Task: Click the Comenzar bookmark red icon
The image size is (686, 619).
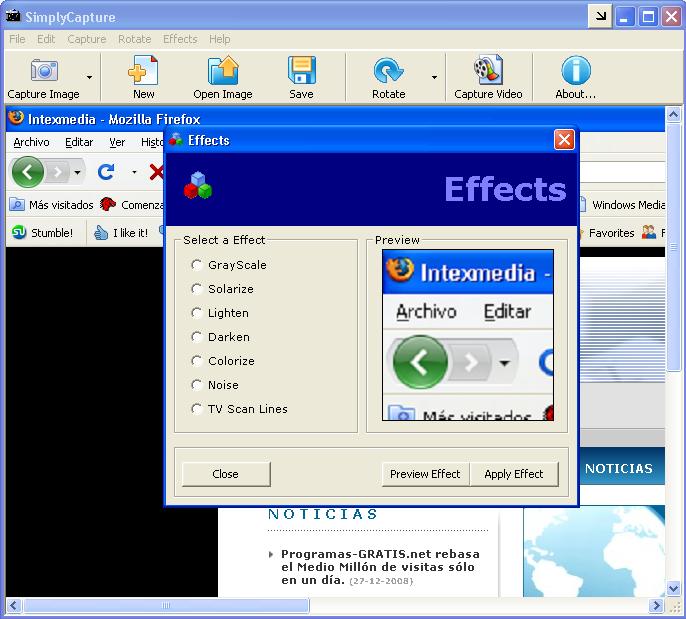Action: (x=108, y=204)
